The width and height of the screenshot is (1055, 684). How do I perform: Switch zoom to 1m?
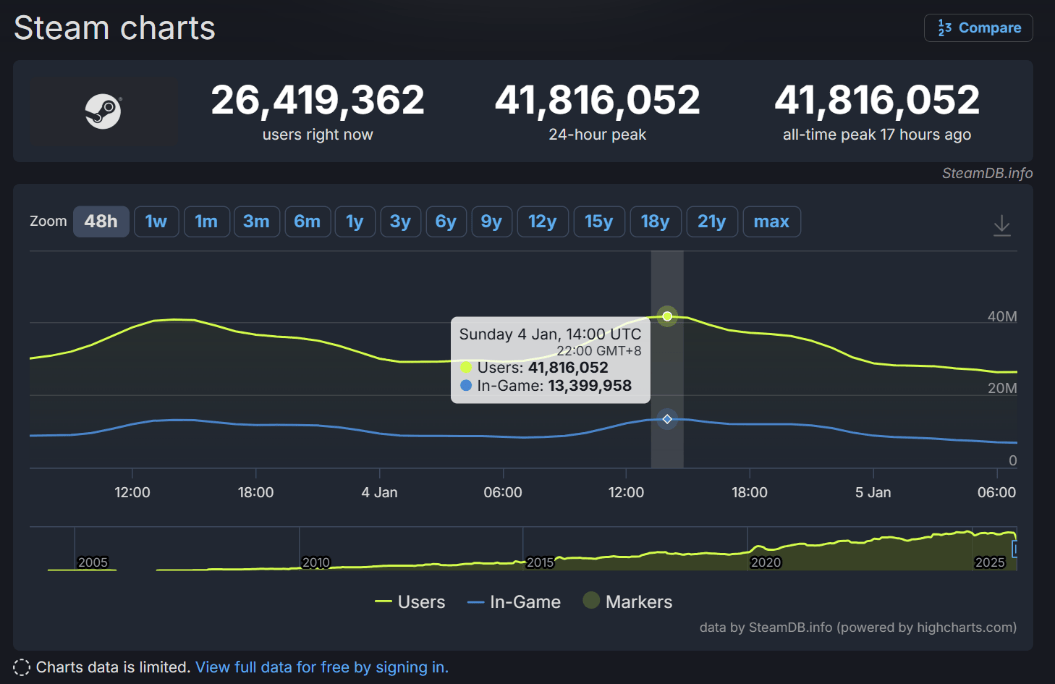pyautogui.click(x=206, y=221)
